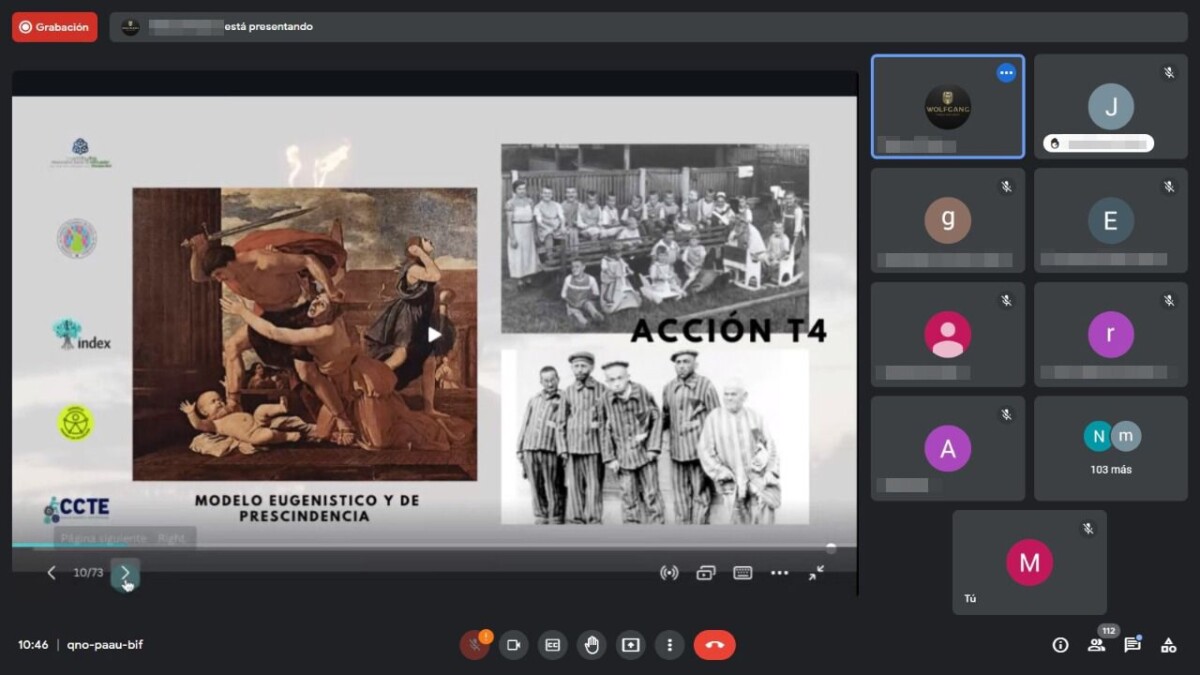
Task: Click the yellow circular logo on the slide
Action: (75, 423)
